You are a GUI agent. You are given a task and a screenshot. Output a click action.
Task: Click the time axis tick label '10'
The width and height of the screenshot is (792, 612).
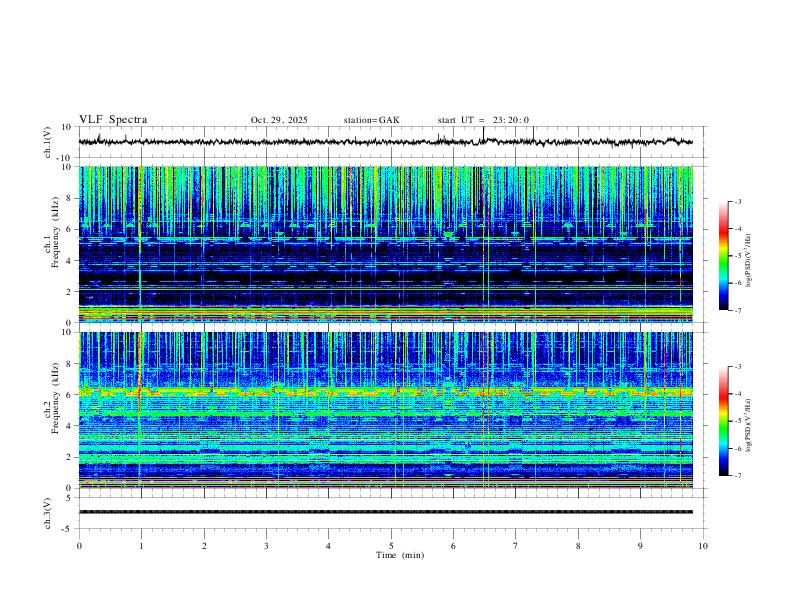coord(703,546)
